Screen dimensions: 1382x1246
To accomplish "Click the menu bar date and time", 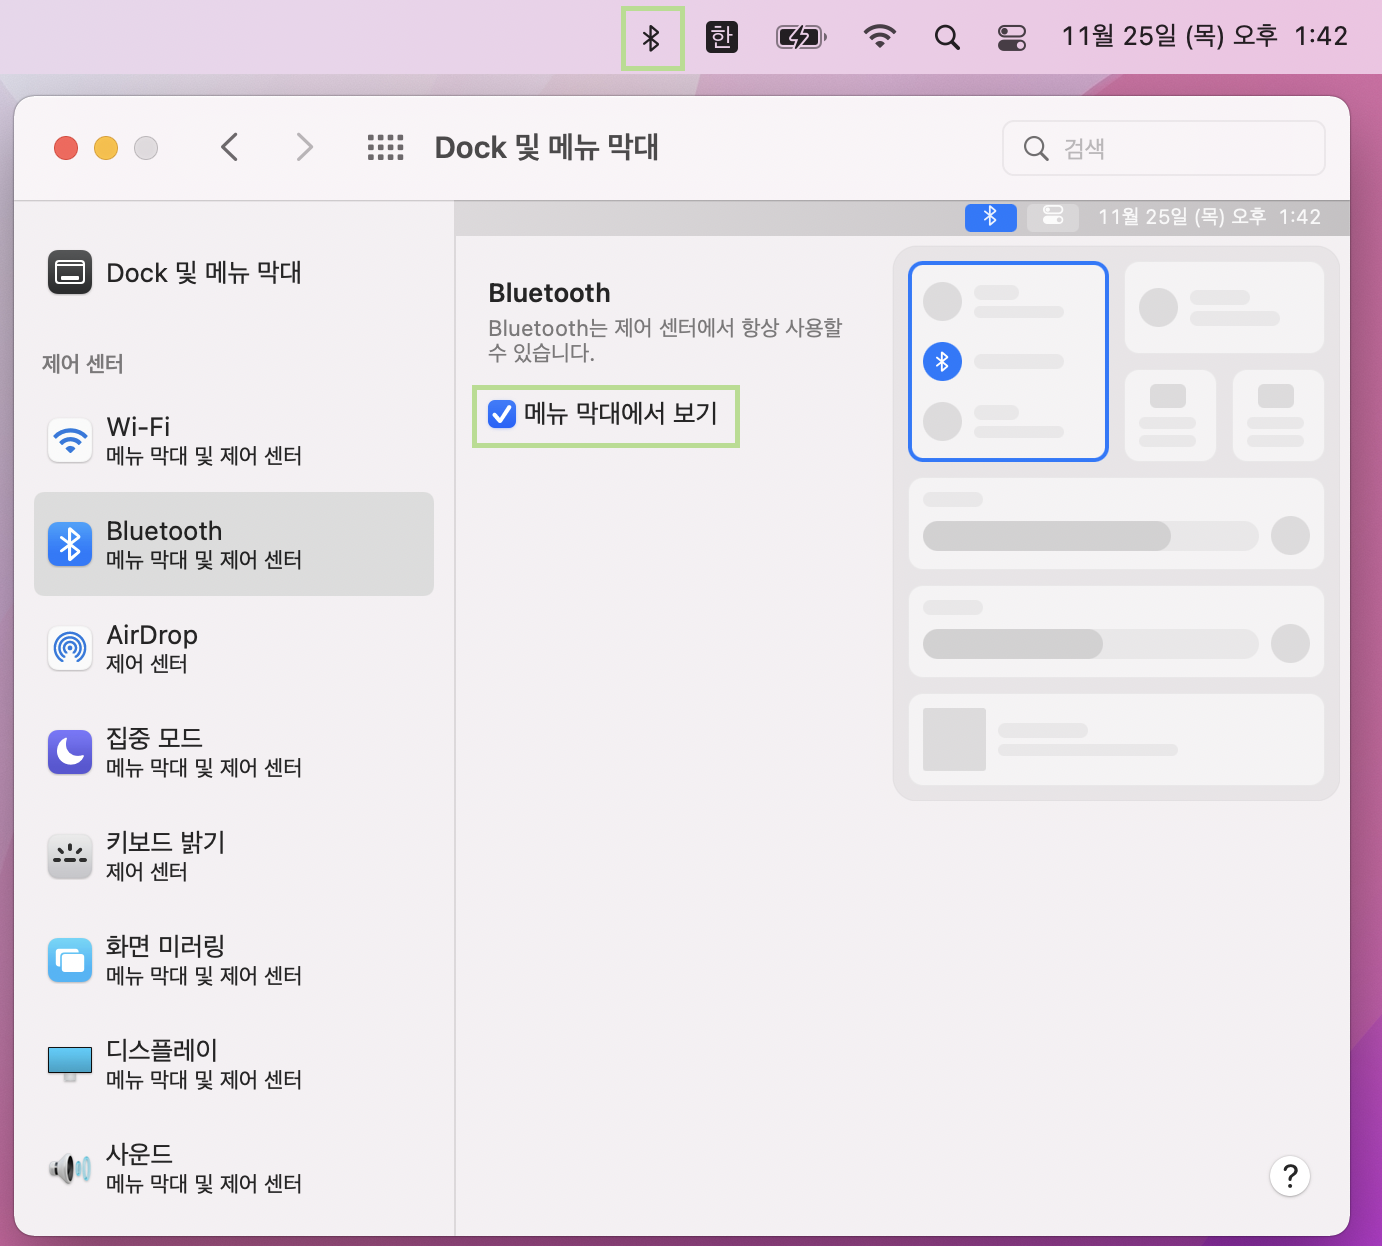I will 1204,37.
